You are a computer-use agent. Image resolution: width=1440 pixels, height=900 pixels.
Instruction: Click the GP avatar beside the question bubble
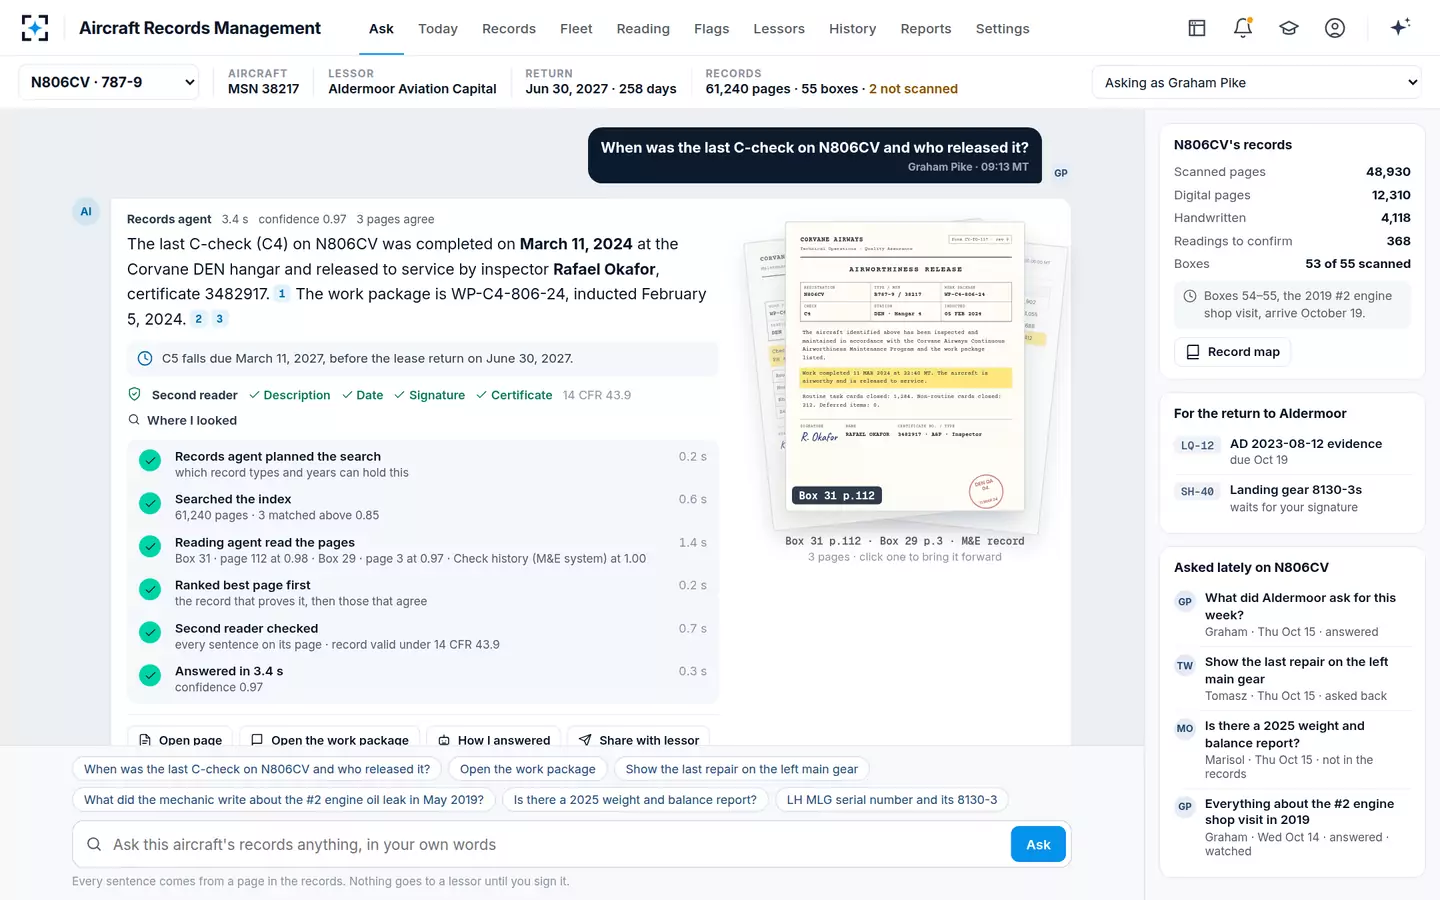click(1061, 173)
